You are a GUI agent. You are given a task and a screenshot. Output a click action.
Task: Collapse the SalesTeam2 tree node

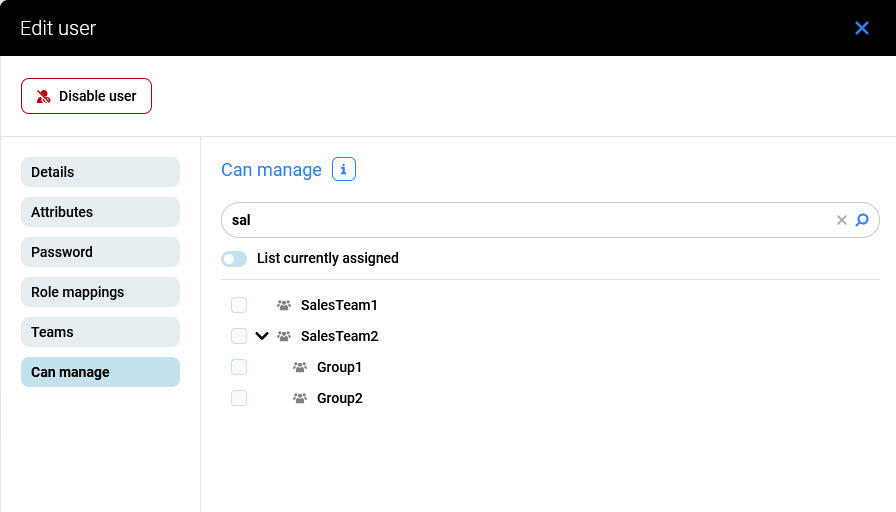[262, 336]
